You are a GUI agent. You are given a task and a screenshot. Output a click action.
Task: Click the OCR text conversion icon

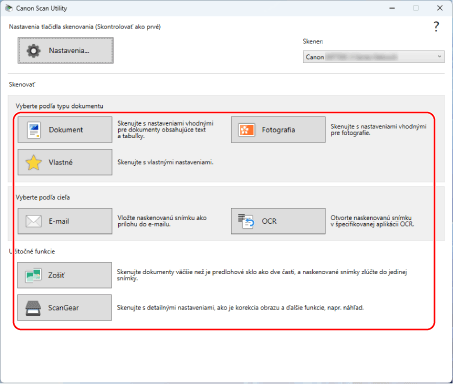point(246,221)
